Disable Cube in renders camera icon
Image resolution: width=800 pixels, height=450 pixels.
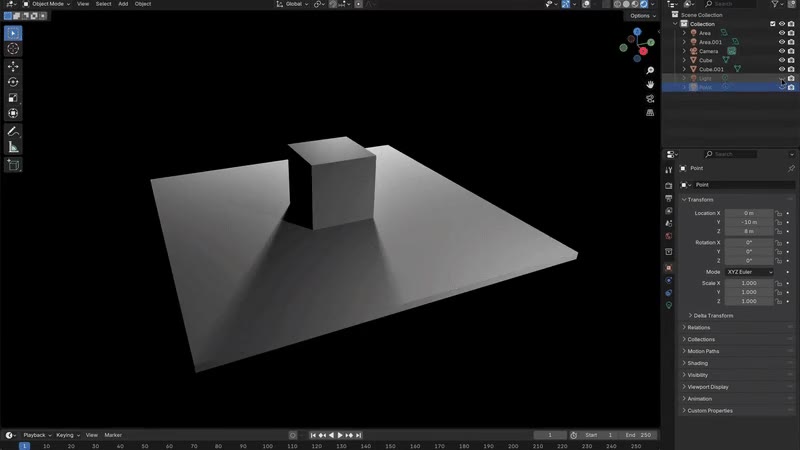click(x=791, y=60)
